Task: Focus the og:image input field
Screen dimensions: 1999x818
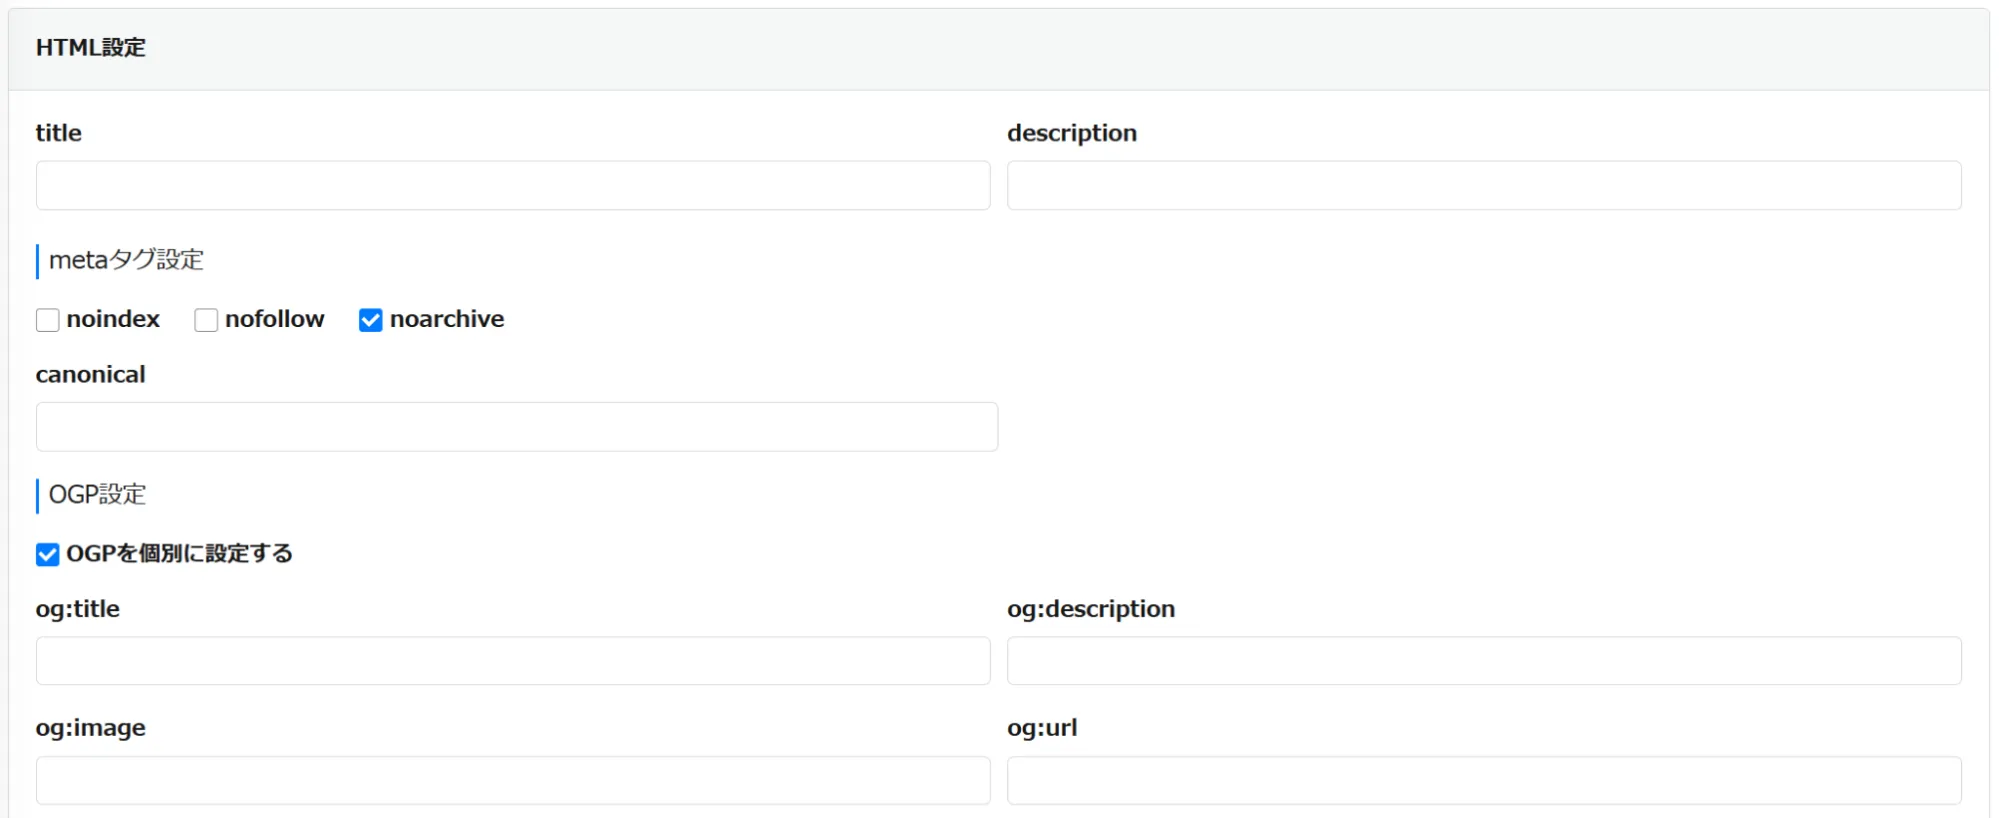Action: click(x=512, y=780)
